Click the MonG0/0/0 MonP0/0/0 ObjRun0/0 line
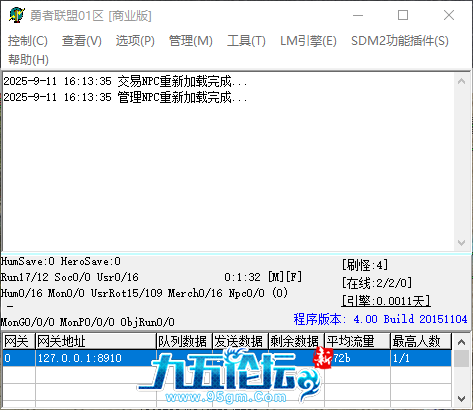 (88, 322)
